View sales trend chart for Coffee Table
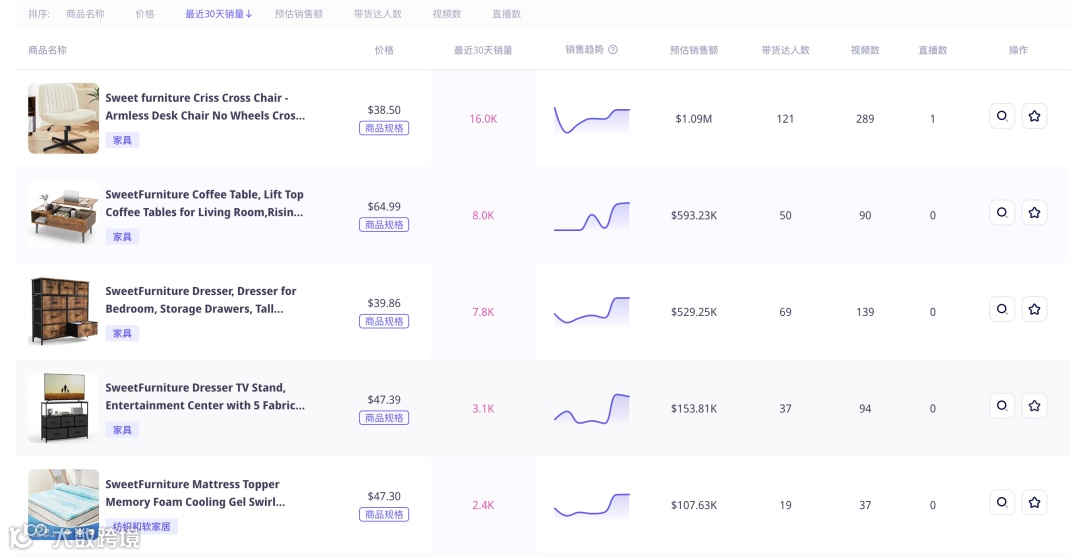1080x557 pixels. [x=592, y=216]
